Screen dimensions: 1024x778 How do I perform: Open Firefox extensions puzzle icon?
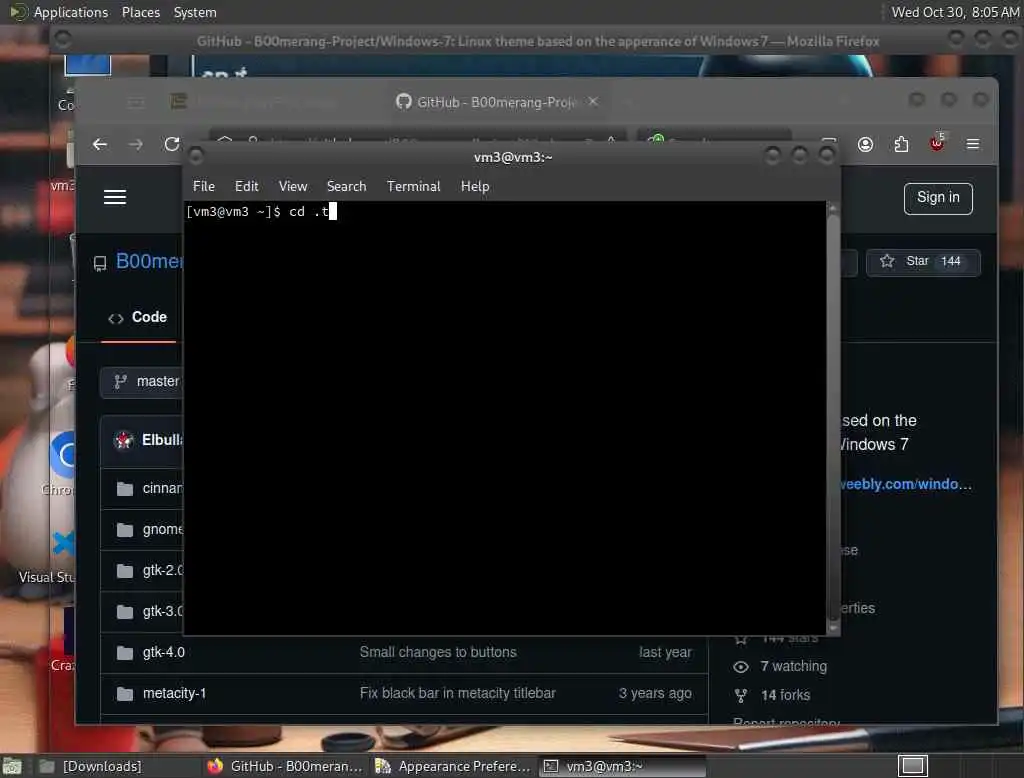click(x=901, y=144)
